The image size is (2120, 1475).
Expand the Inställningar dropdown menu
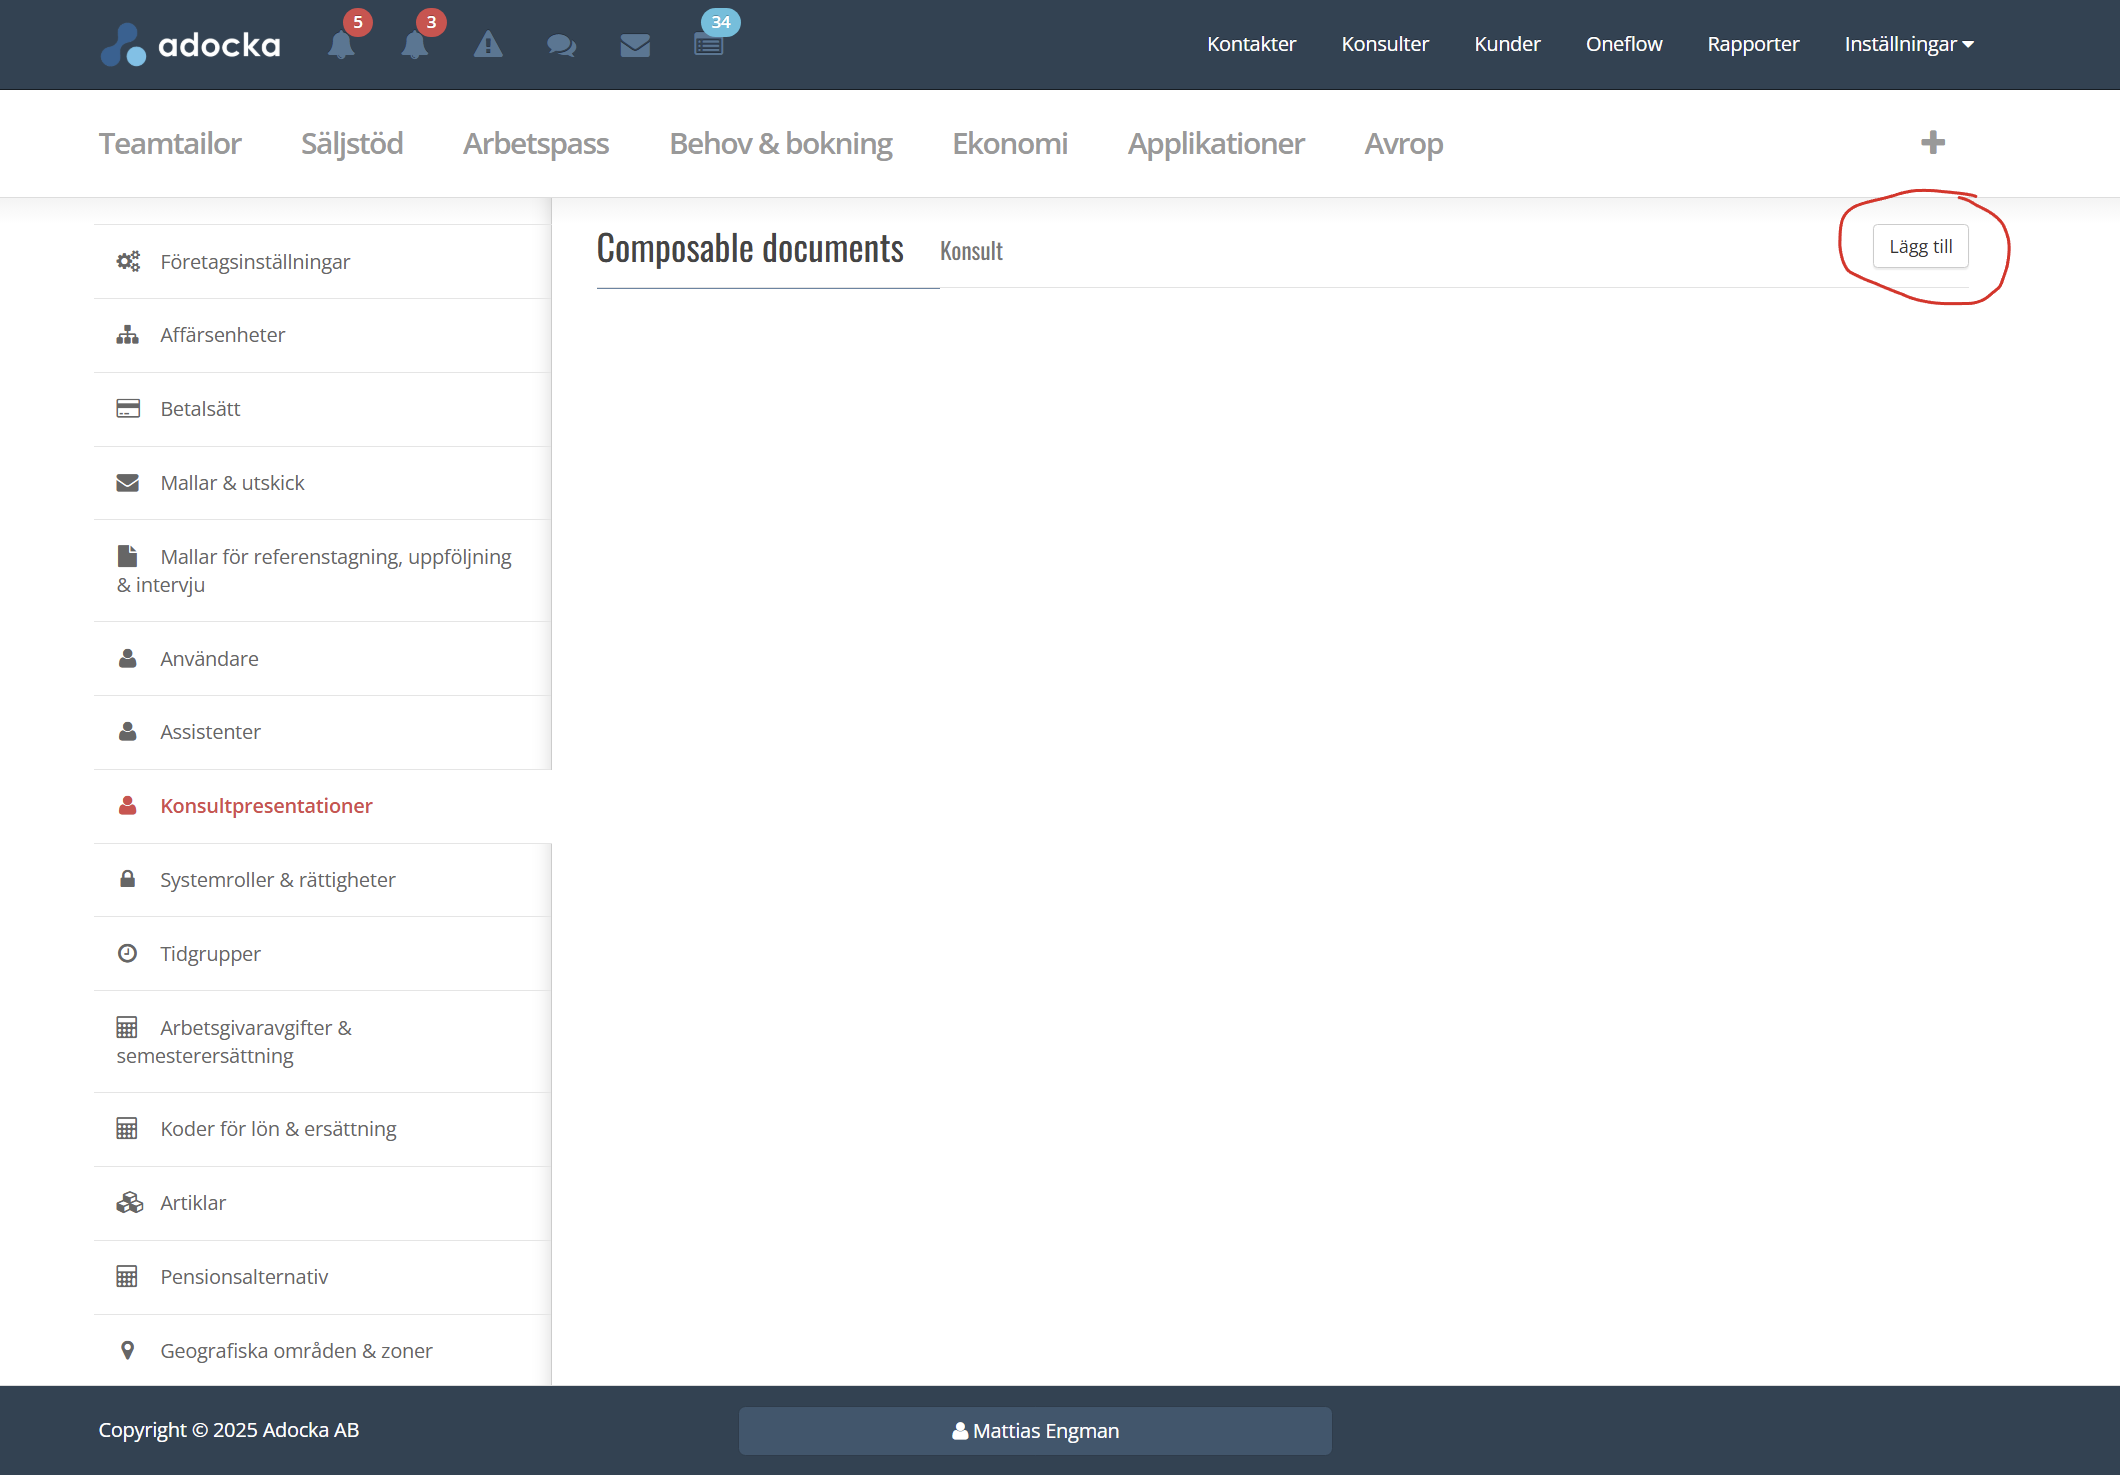(1908, 44)
